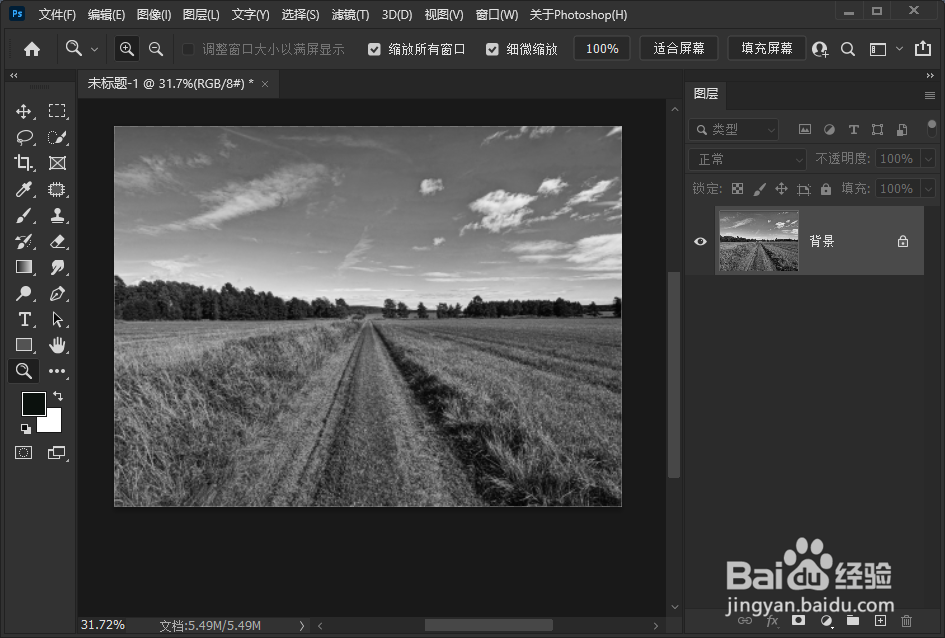Select the Path Selection tool

click(x=57, y=319)
